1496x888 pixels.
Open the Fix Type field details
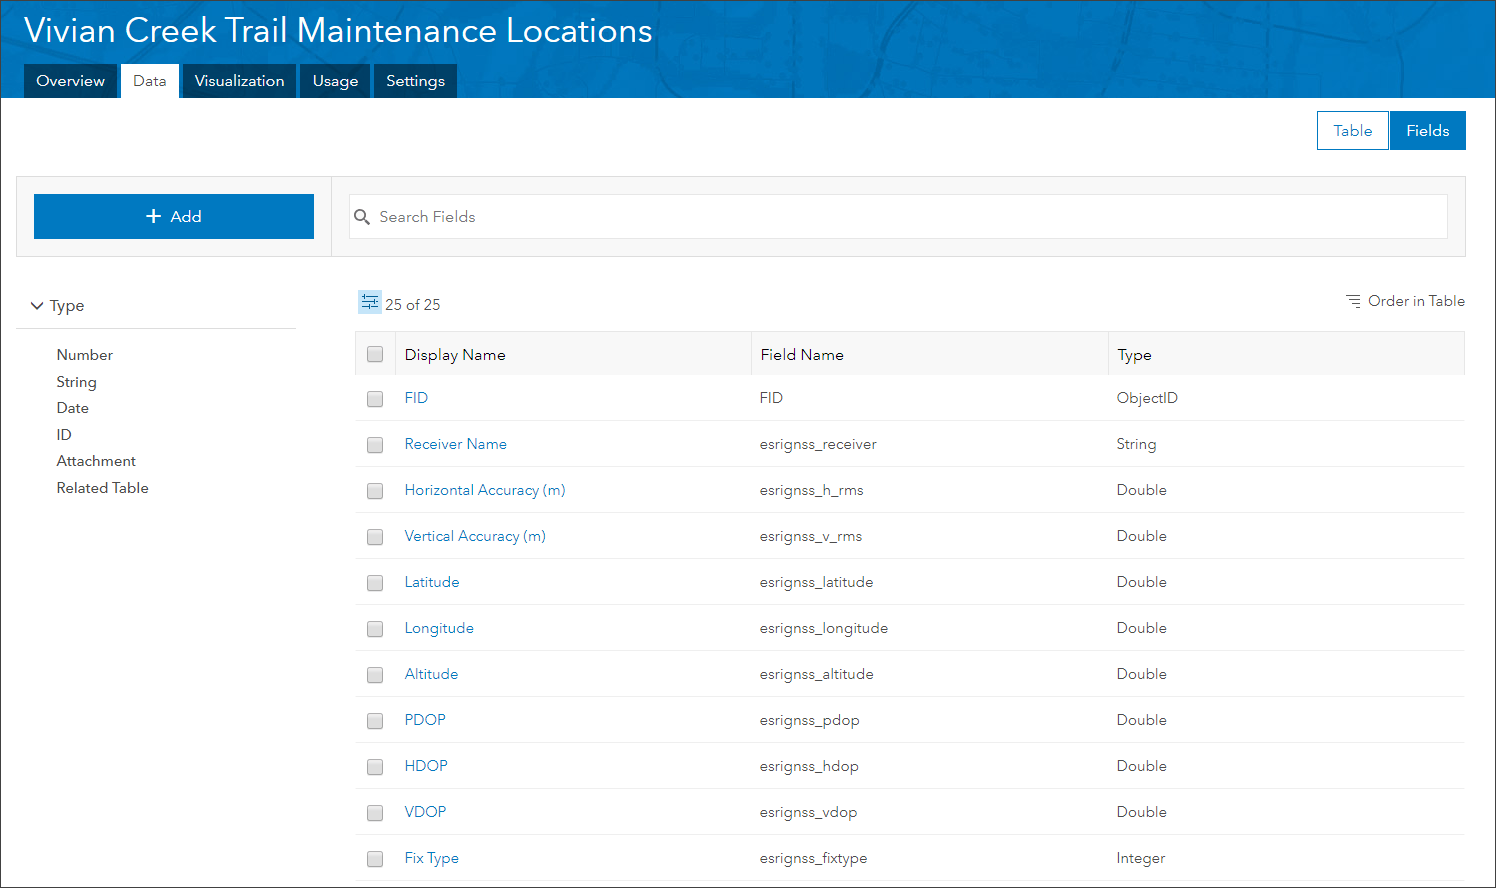[432, 858]
